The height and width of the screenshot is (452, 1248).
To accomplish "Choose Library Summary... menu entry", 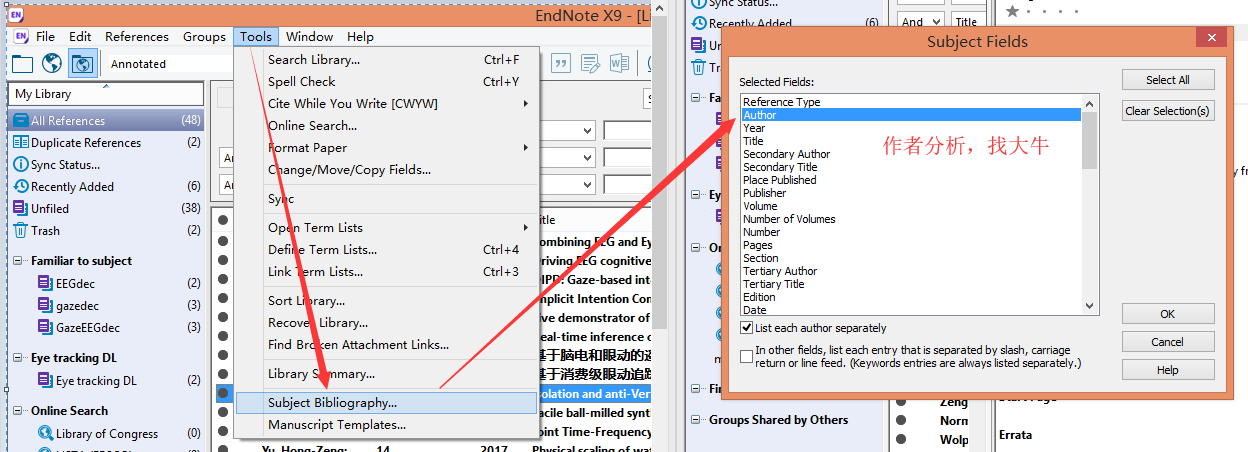I will point(387,374).
